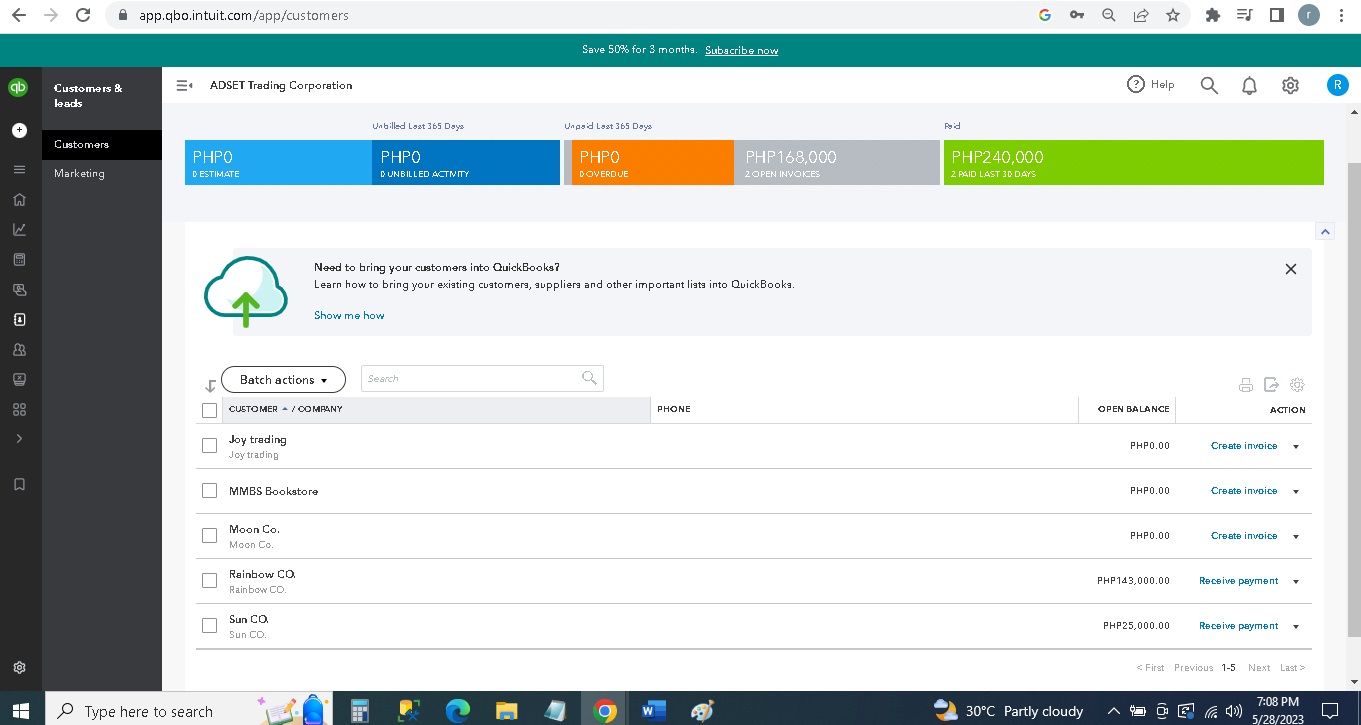Click the bookmark icon in left rail

click(x=19, y=484)
